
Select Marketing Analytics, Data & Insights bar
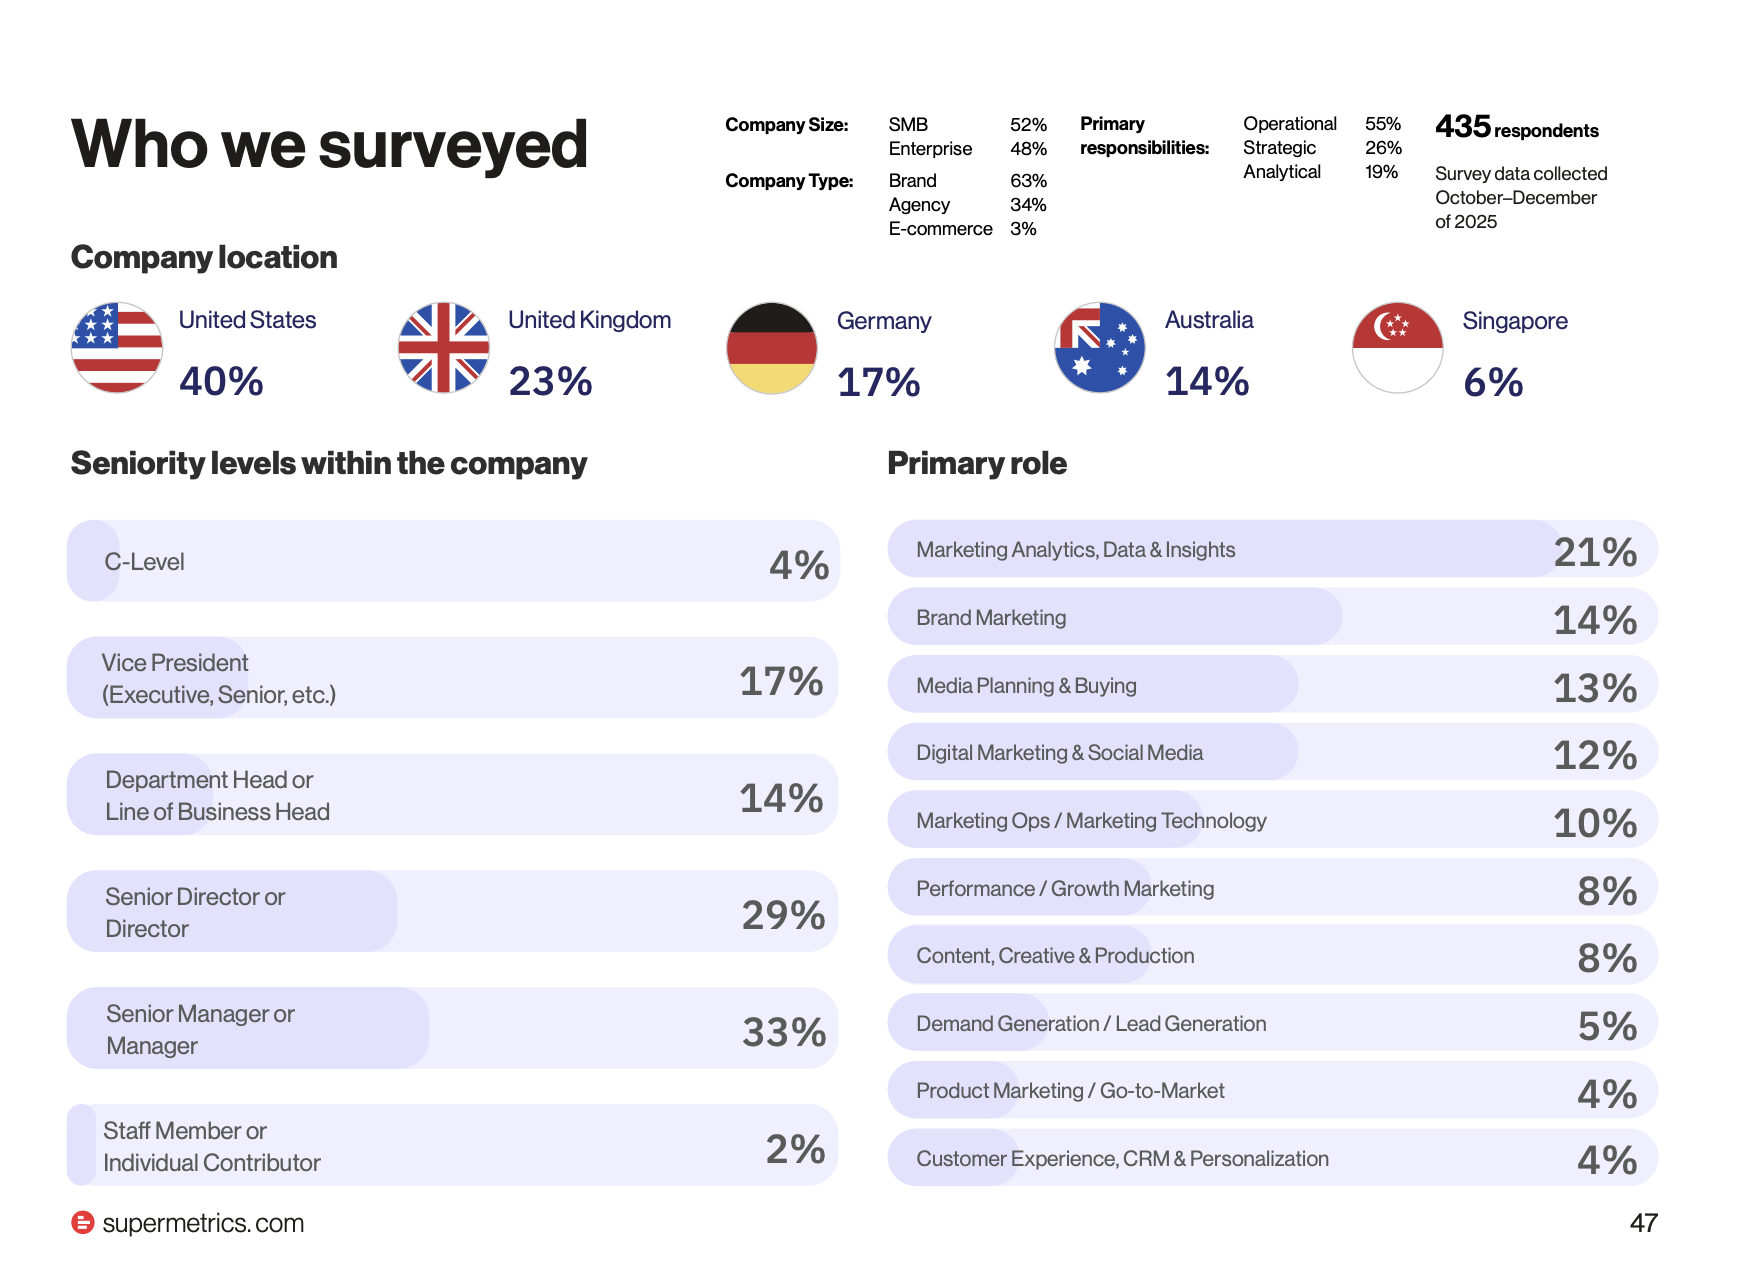1273,549
